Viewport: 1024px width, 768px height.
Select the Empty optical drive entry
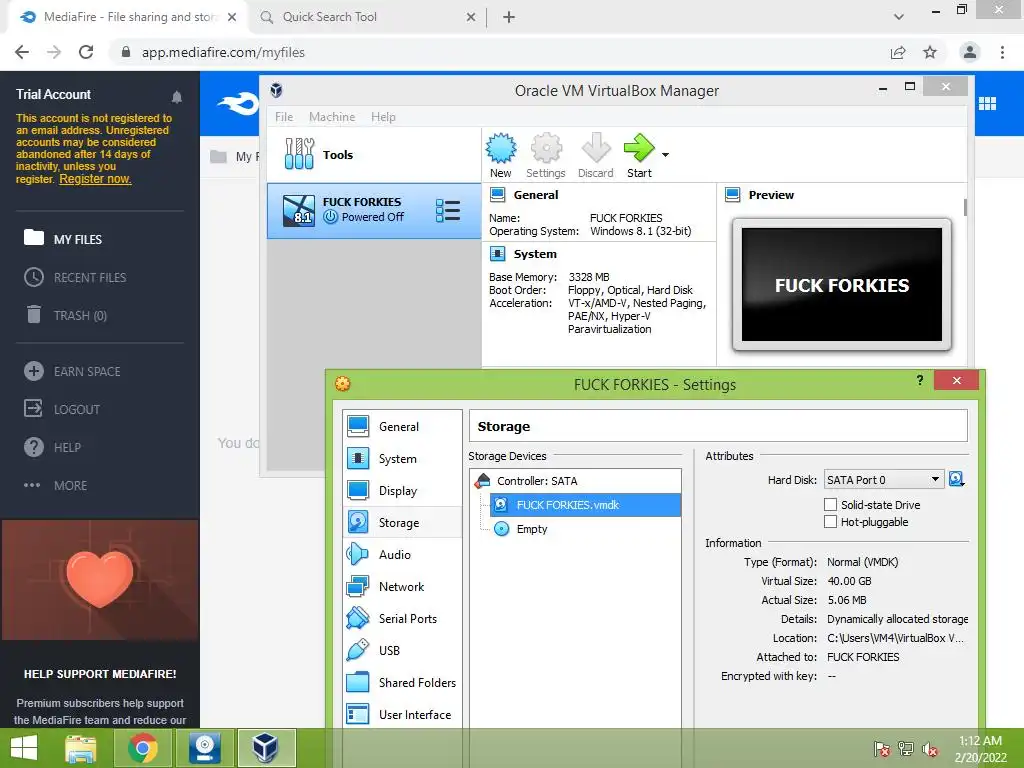click(585, 529)
